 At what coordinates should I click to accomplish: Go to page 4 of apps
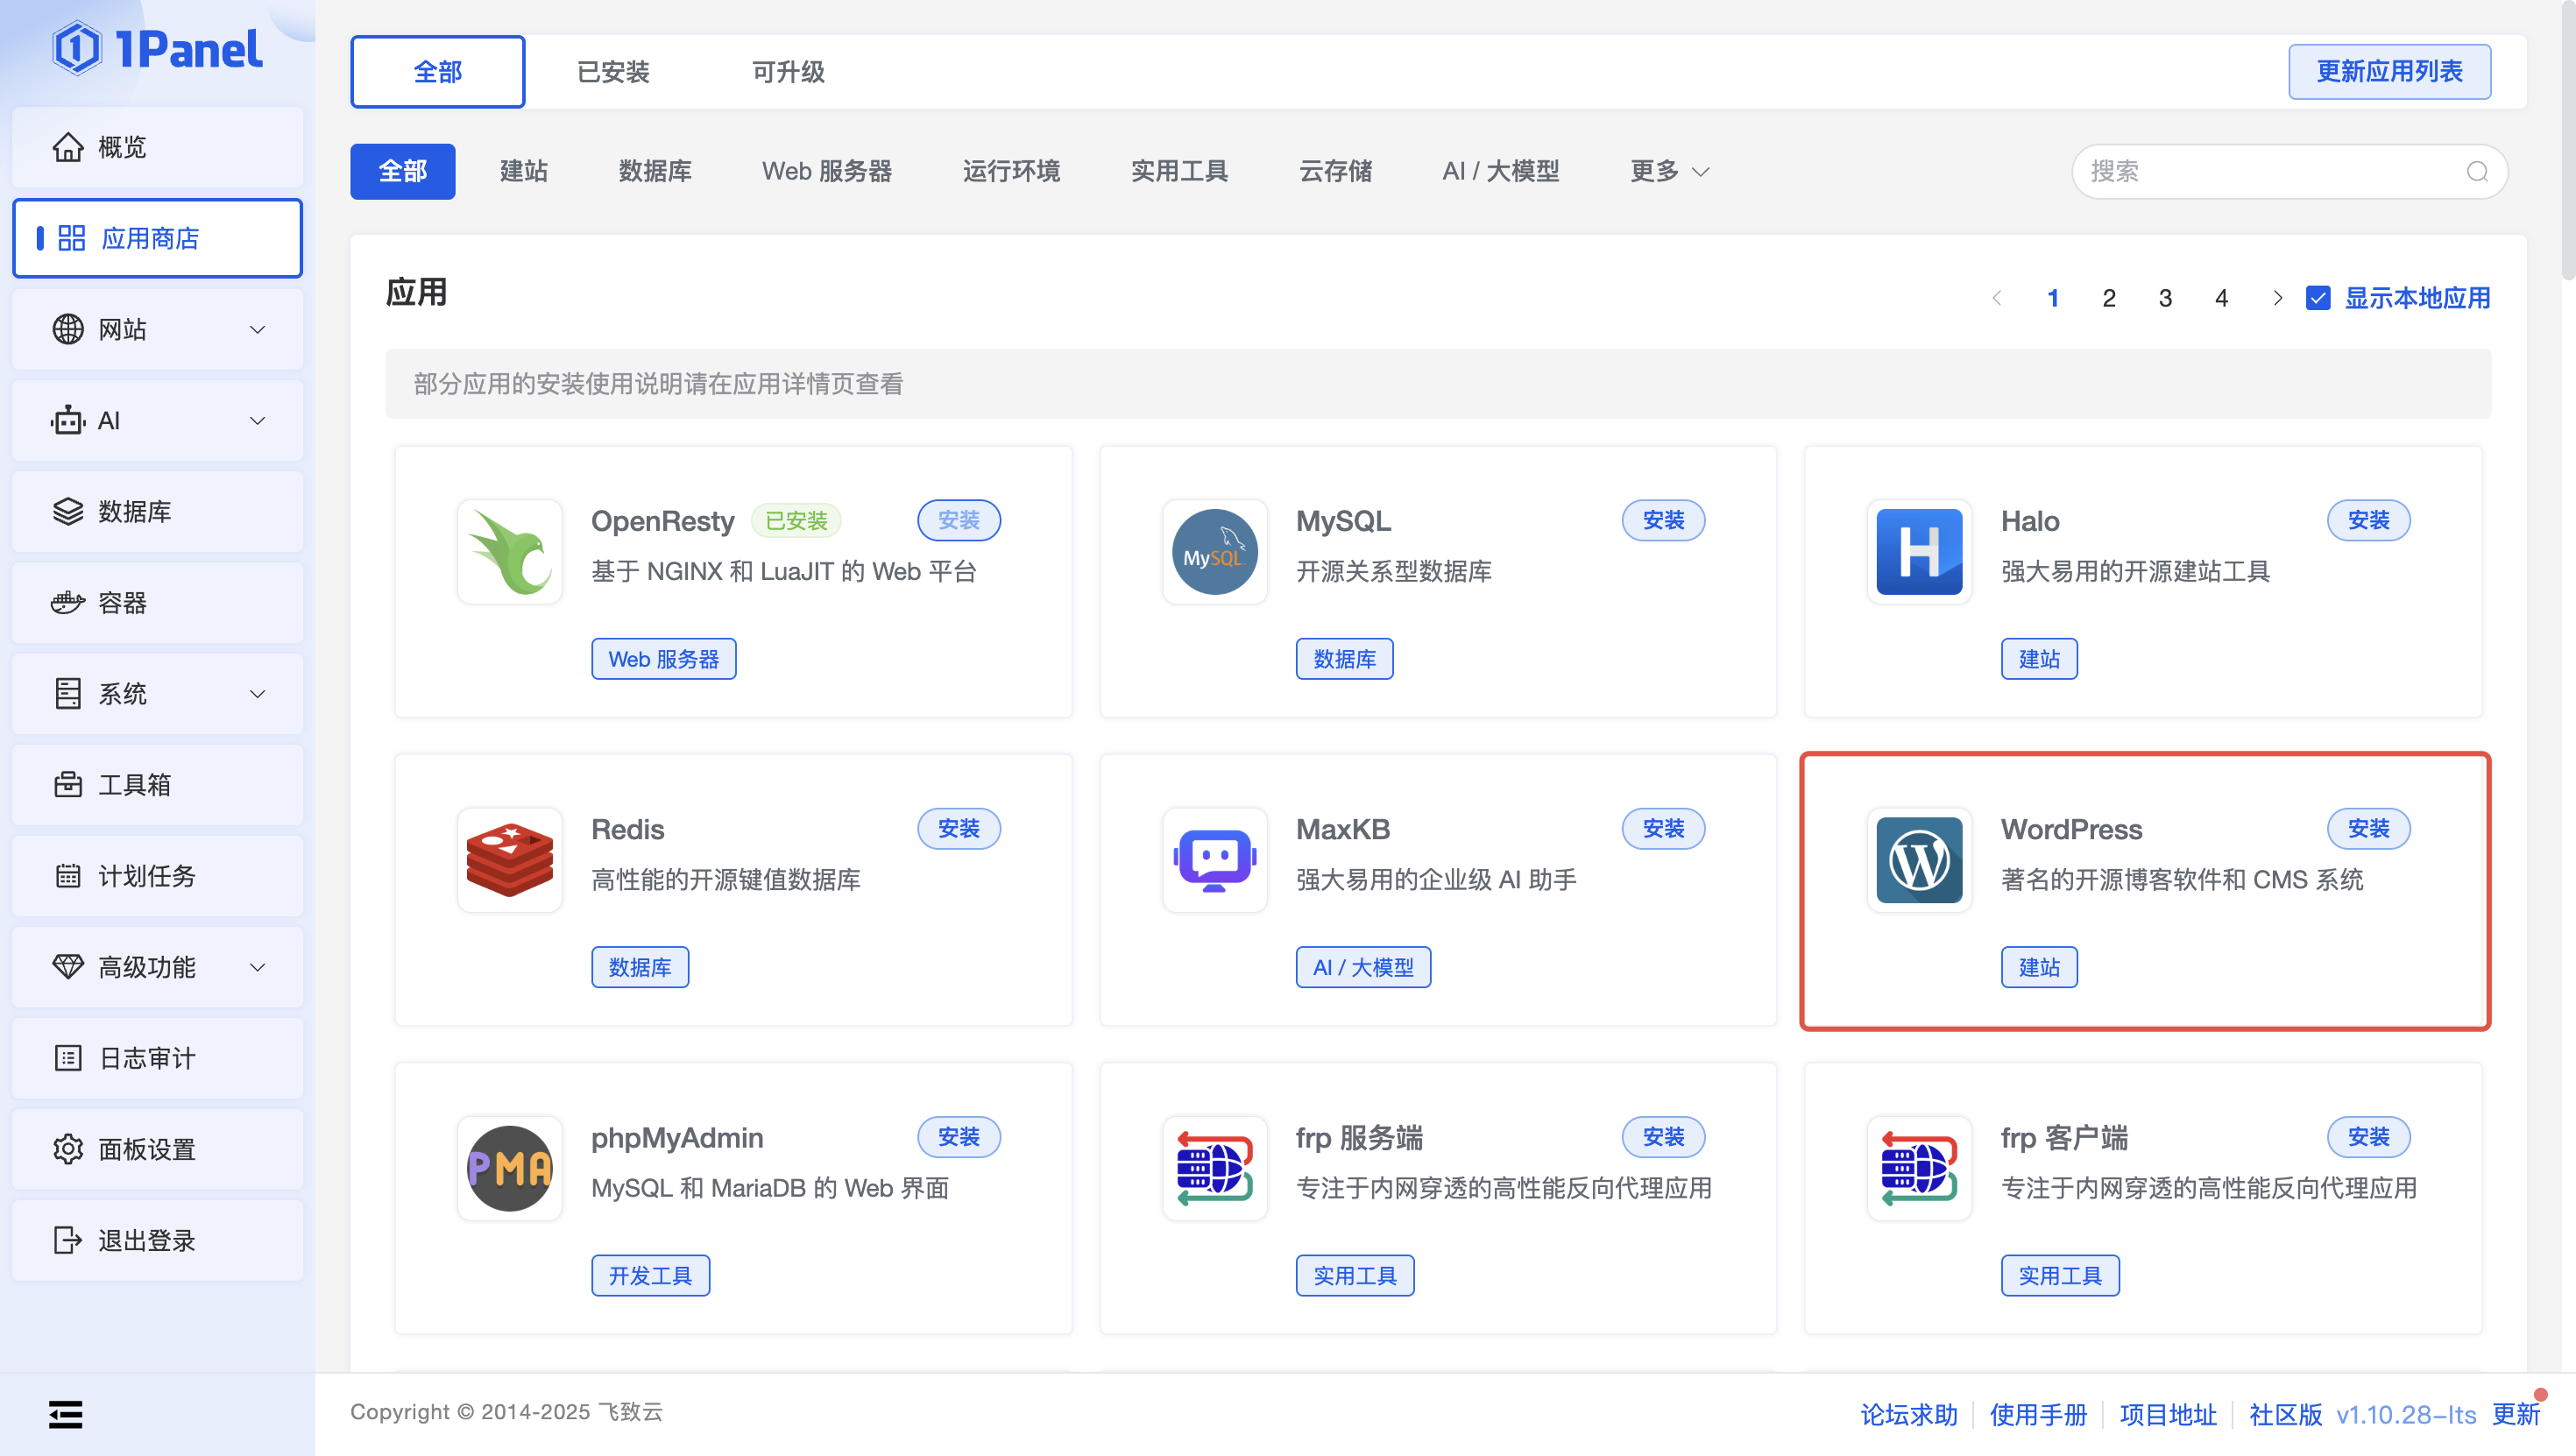coord(2220,297)
